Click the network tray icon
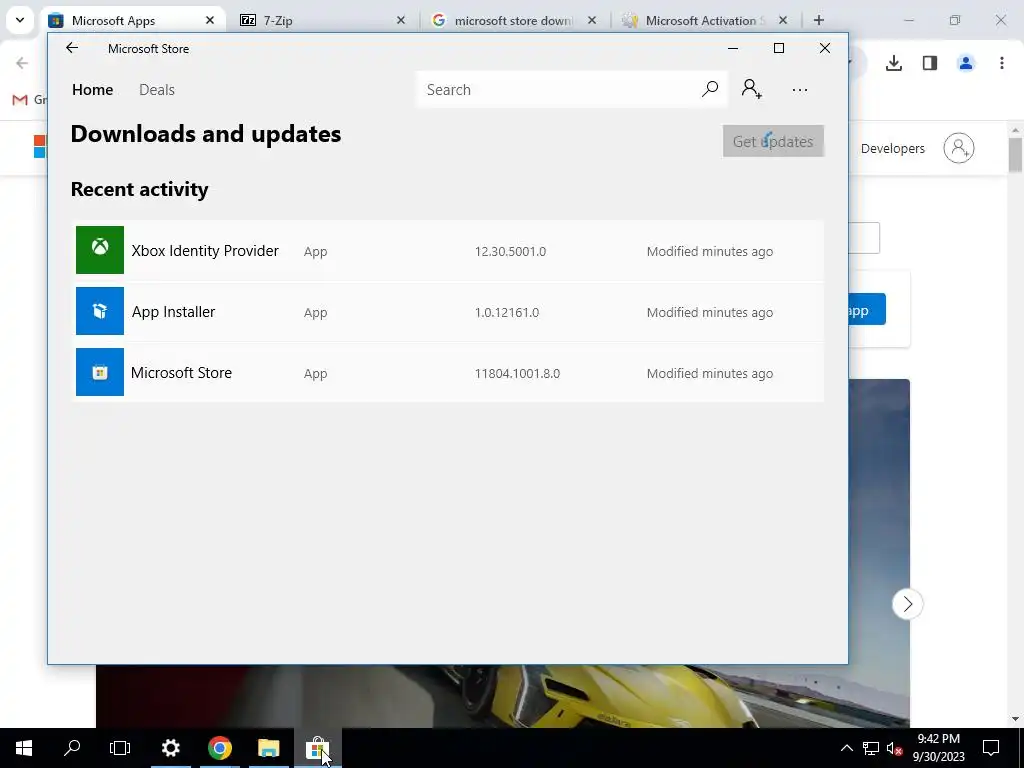1024x768 pixels. (x=871, y=748)
